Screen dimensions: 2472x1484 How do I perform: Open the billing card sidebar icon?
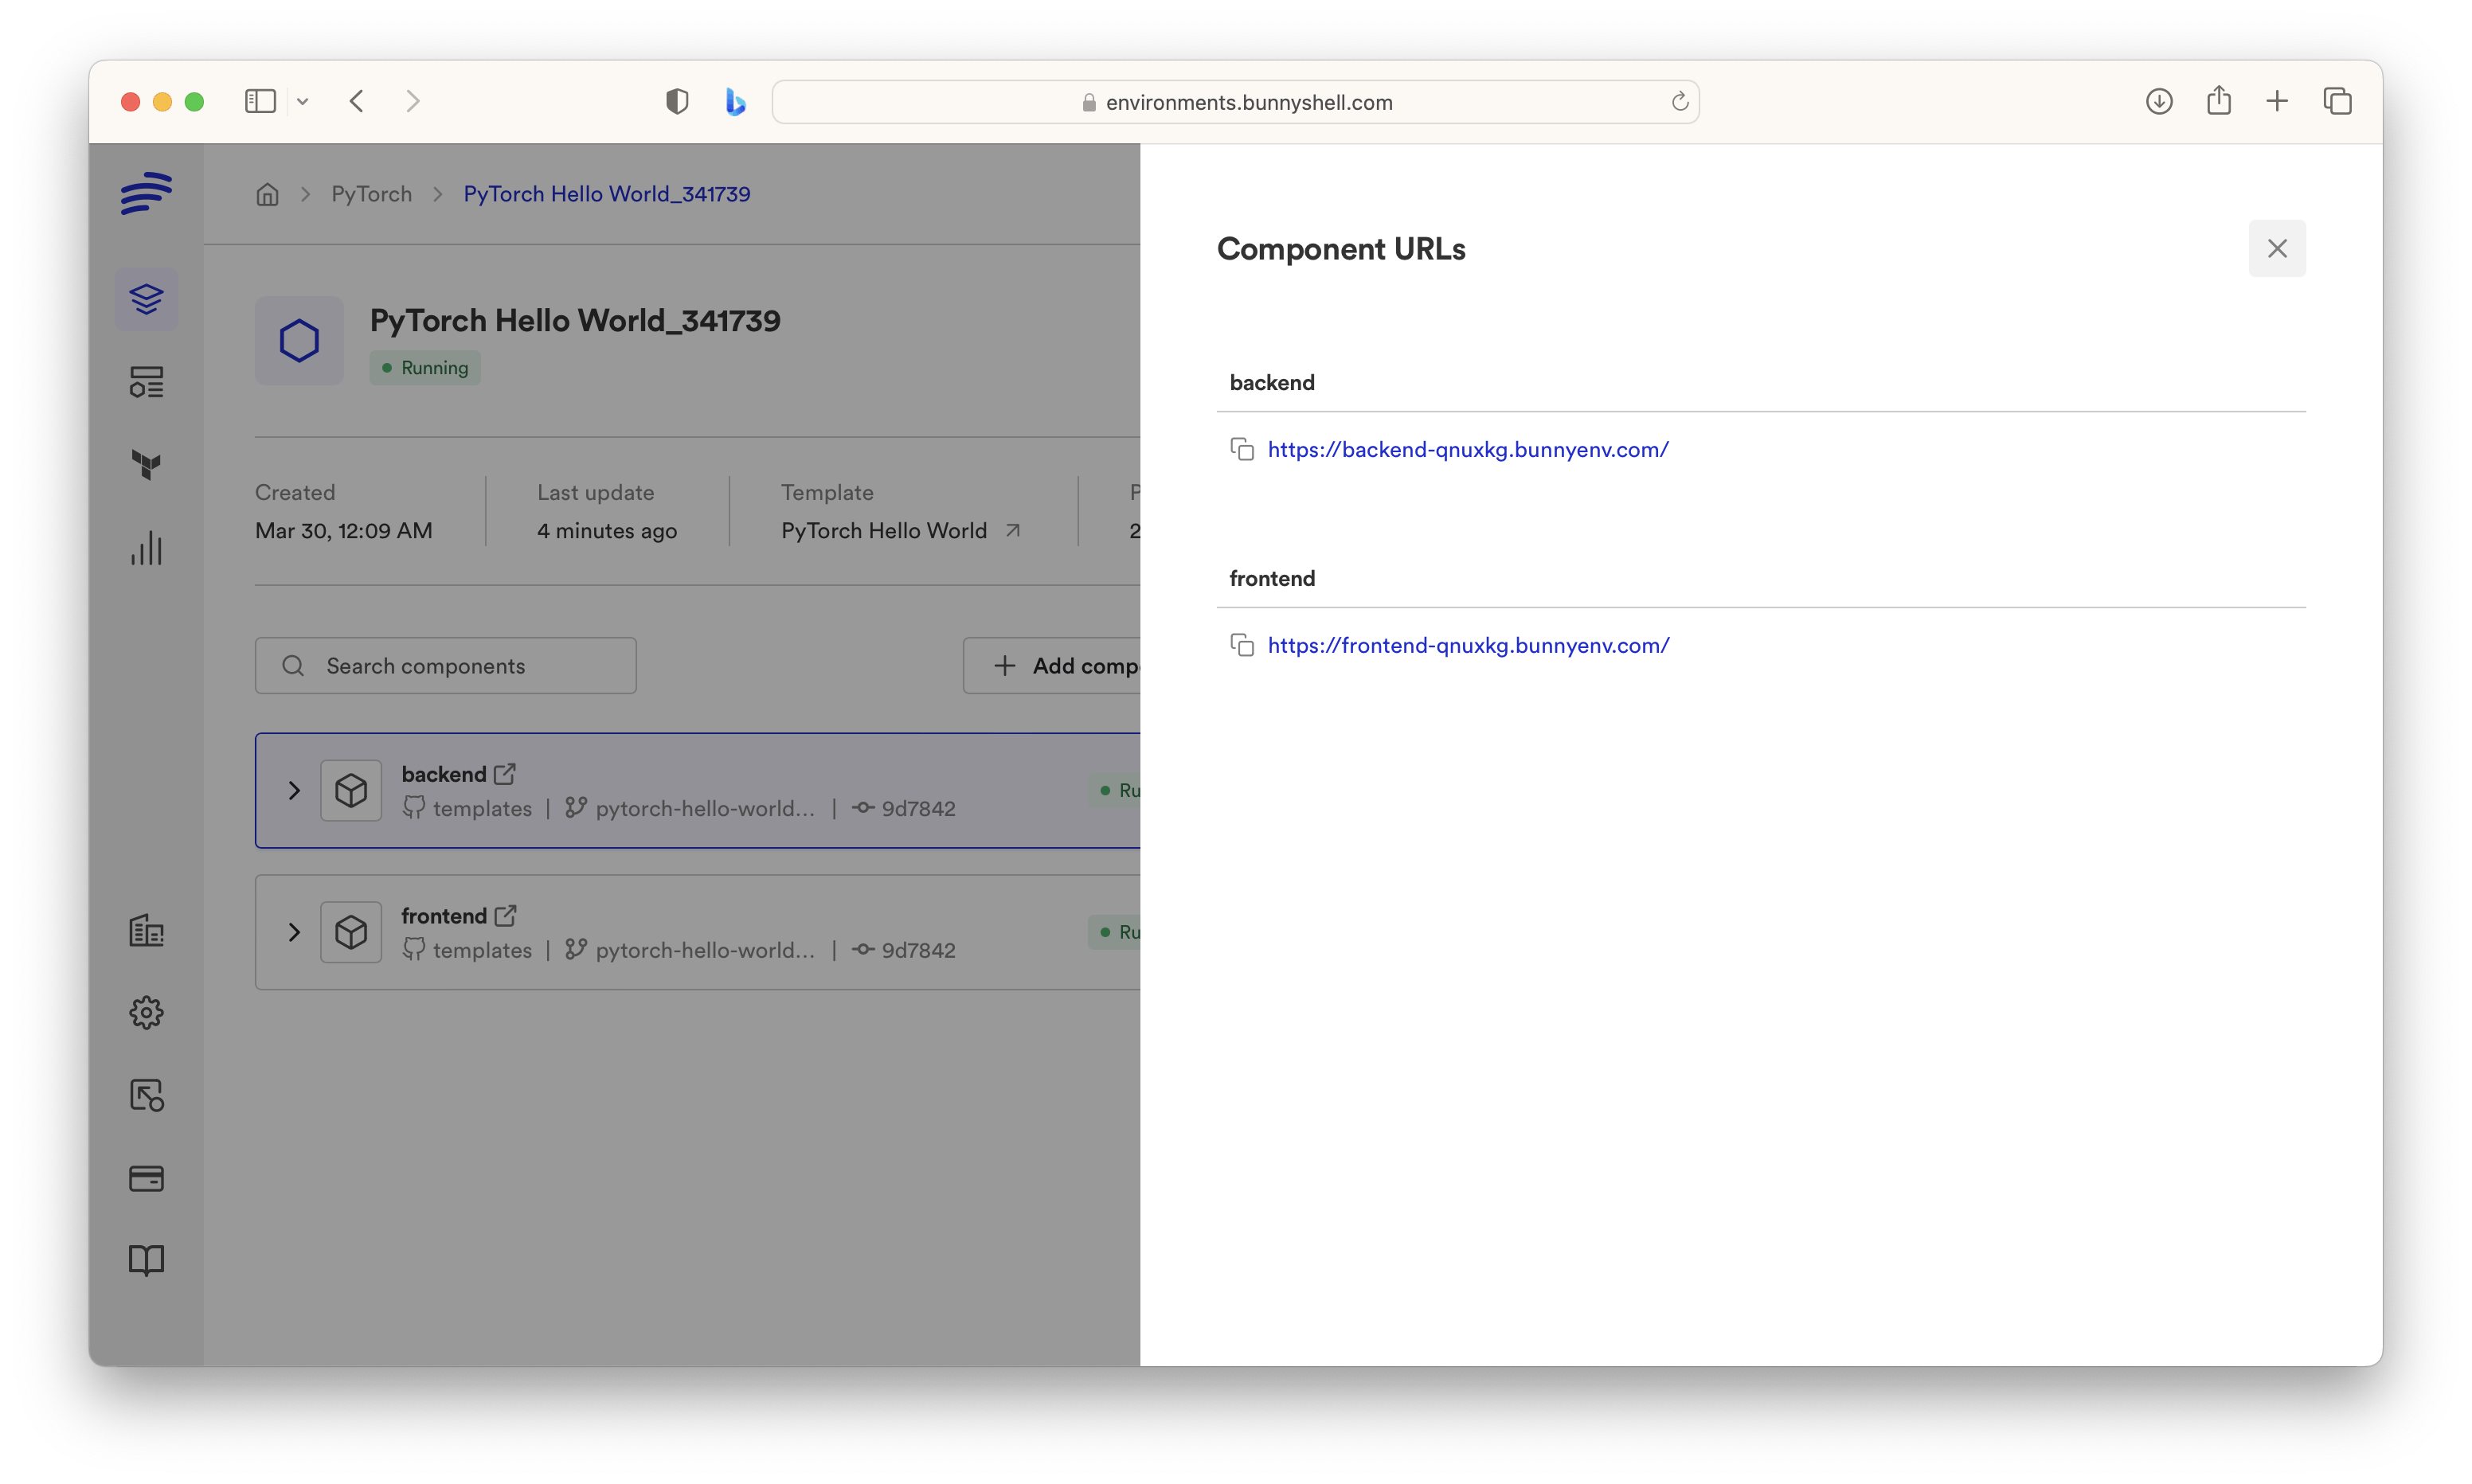click(x=146, y=1178)
